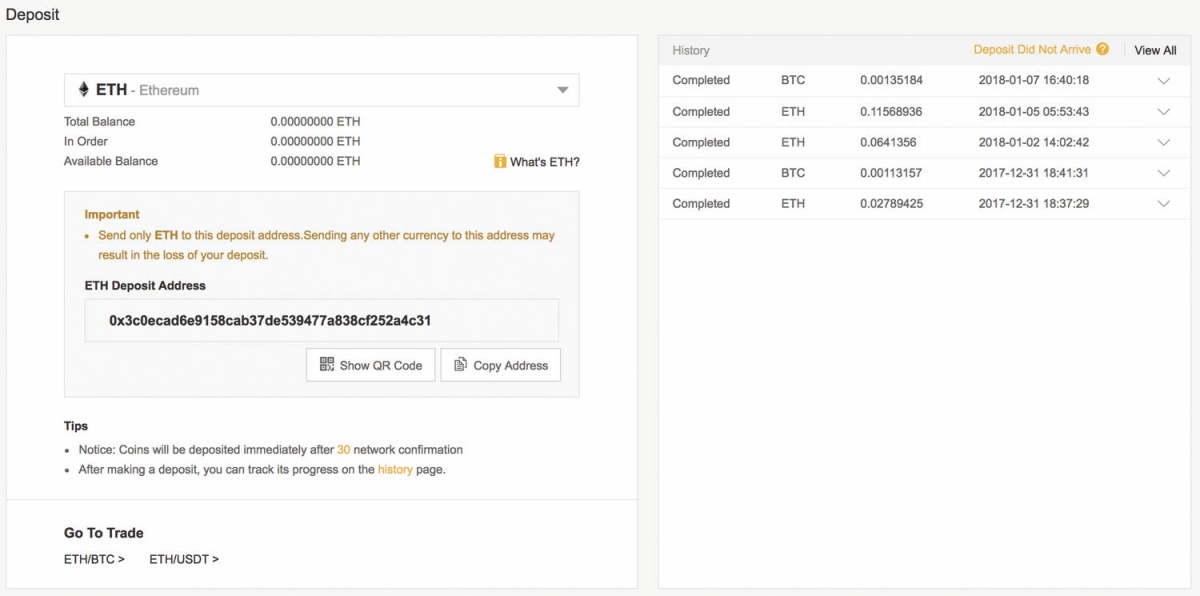
Task: Click the question mark help icon
Action: pyautogui.click(x=1102, y=49)
